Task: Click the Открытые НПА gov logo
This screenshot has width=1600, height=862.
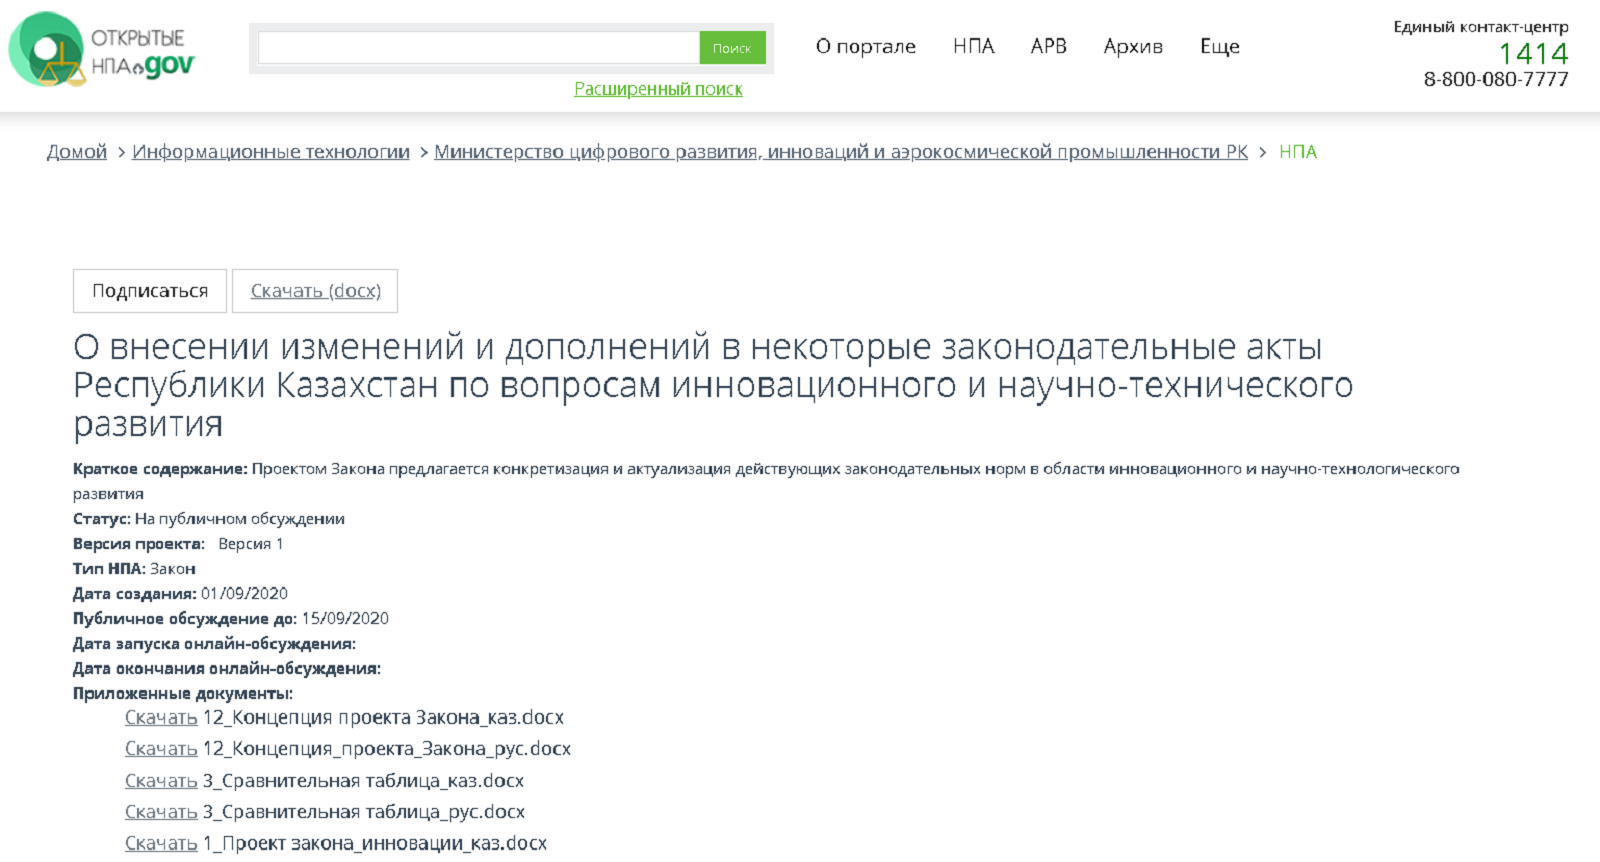Action: [x=102, y=50]
